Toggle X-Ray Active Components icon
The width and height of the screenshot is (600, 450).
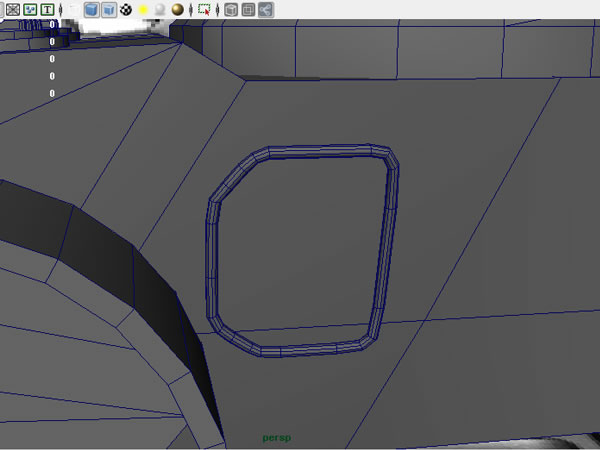[248, 10]
